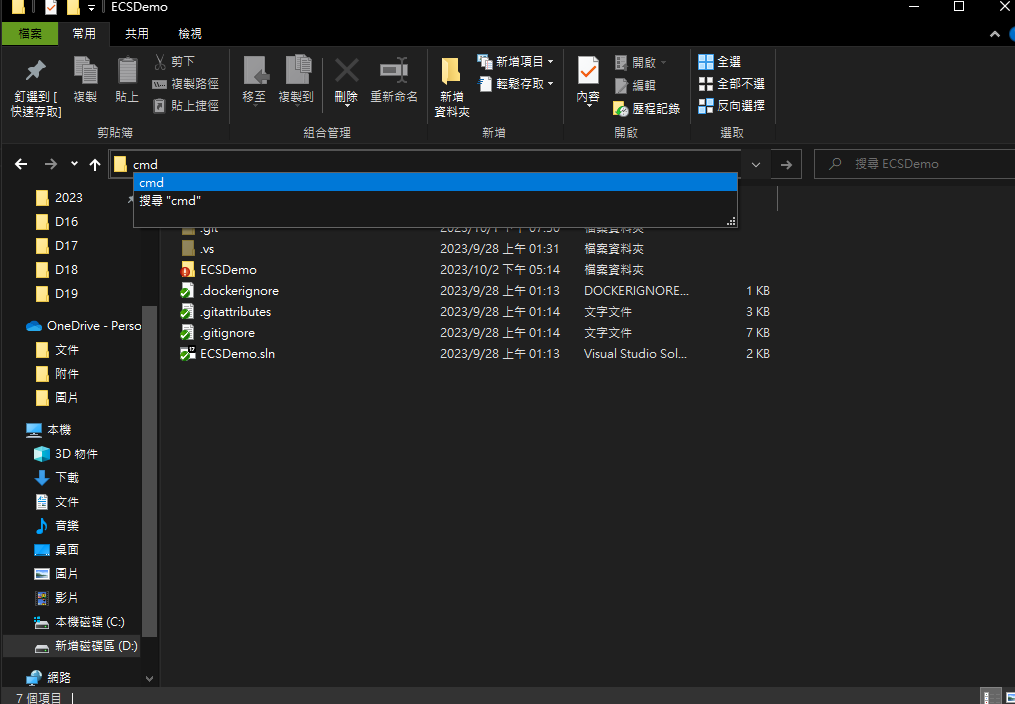This screenshot has height=704, width=1015.
Task: Open Easy access (輕鬆存取) dropdown
Action: (515, 83)
